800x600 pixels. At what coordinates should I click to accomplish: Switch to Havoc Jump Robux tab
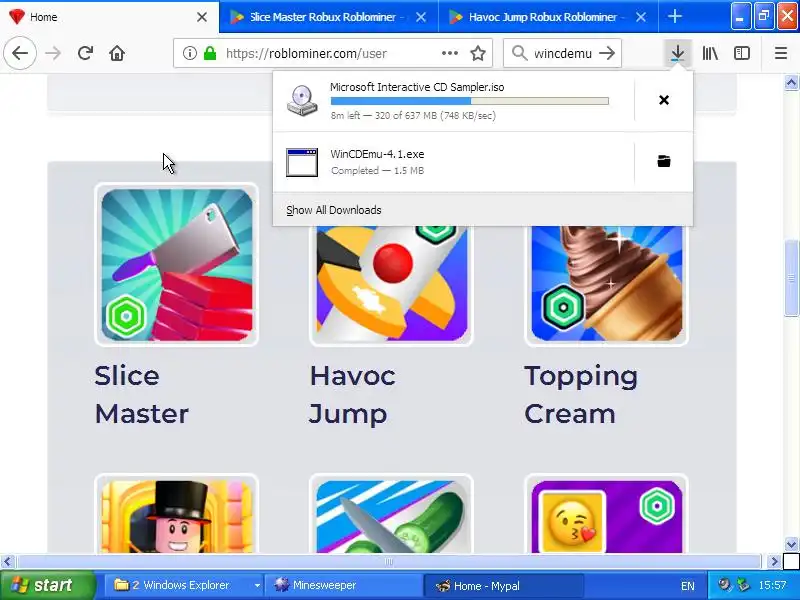tap(542, 17)
